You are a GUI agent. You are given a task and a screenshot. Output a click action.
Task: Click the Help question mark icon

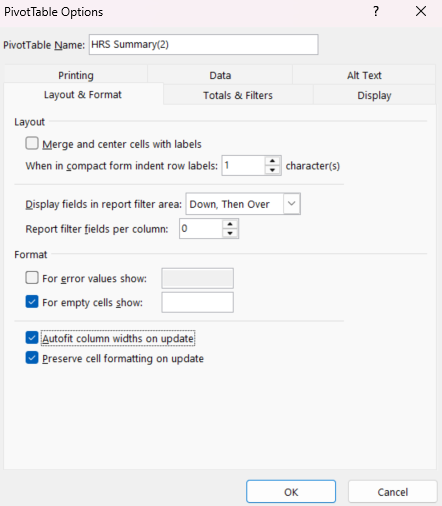coord(376,11)
